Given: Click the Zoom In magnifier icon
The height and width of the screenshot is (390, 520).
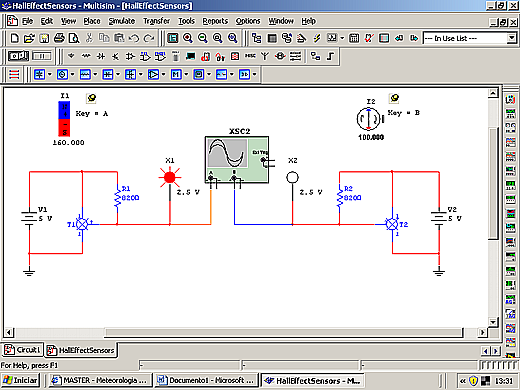Looking at the screenshot, I should coord(188,38).
